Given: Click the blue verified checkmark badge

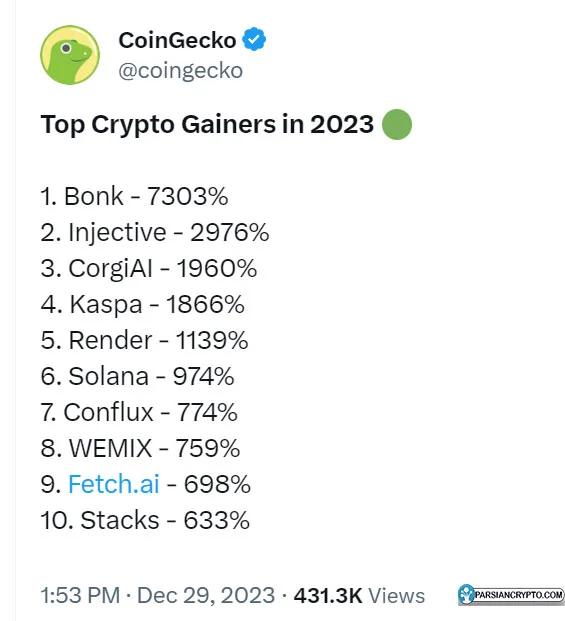Looking at the screenshot, I should [254, 40].
